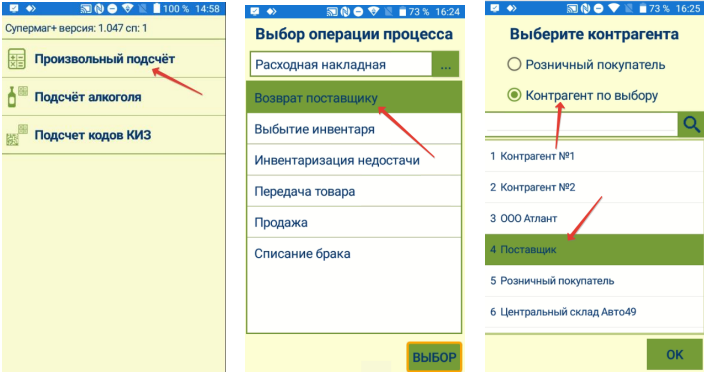This screenshot has width=704, height=372.
Task: Select contractor 3 ООО Атлант
Action: (x=594, y=219)
